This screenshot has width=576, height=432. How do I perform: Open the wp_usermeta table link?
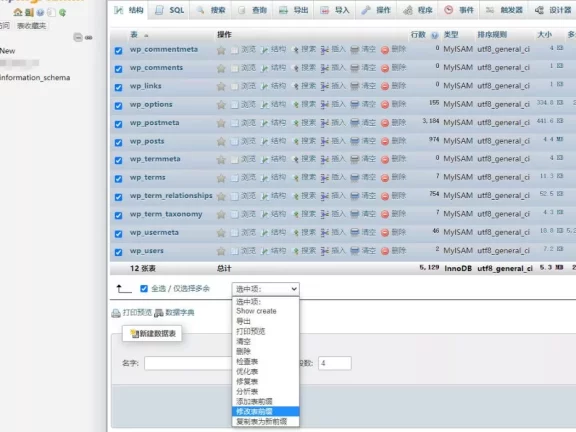154,233
